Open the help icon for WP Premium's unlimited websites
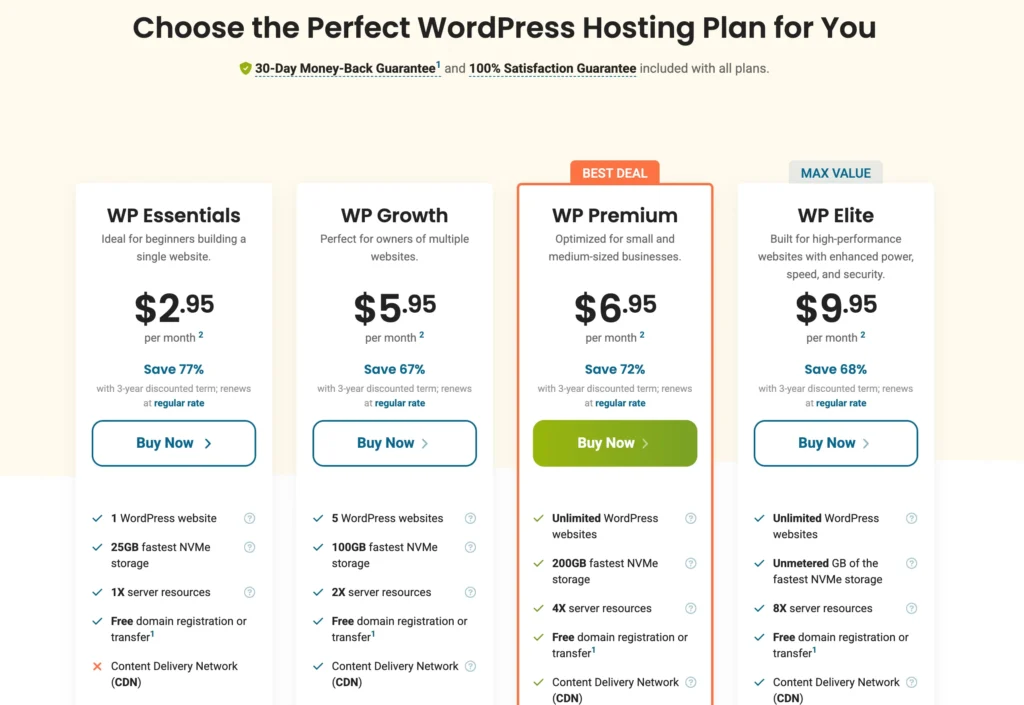 (690, 518)
